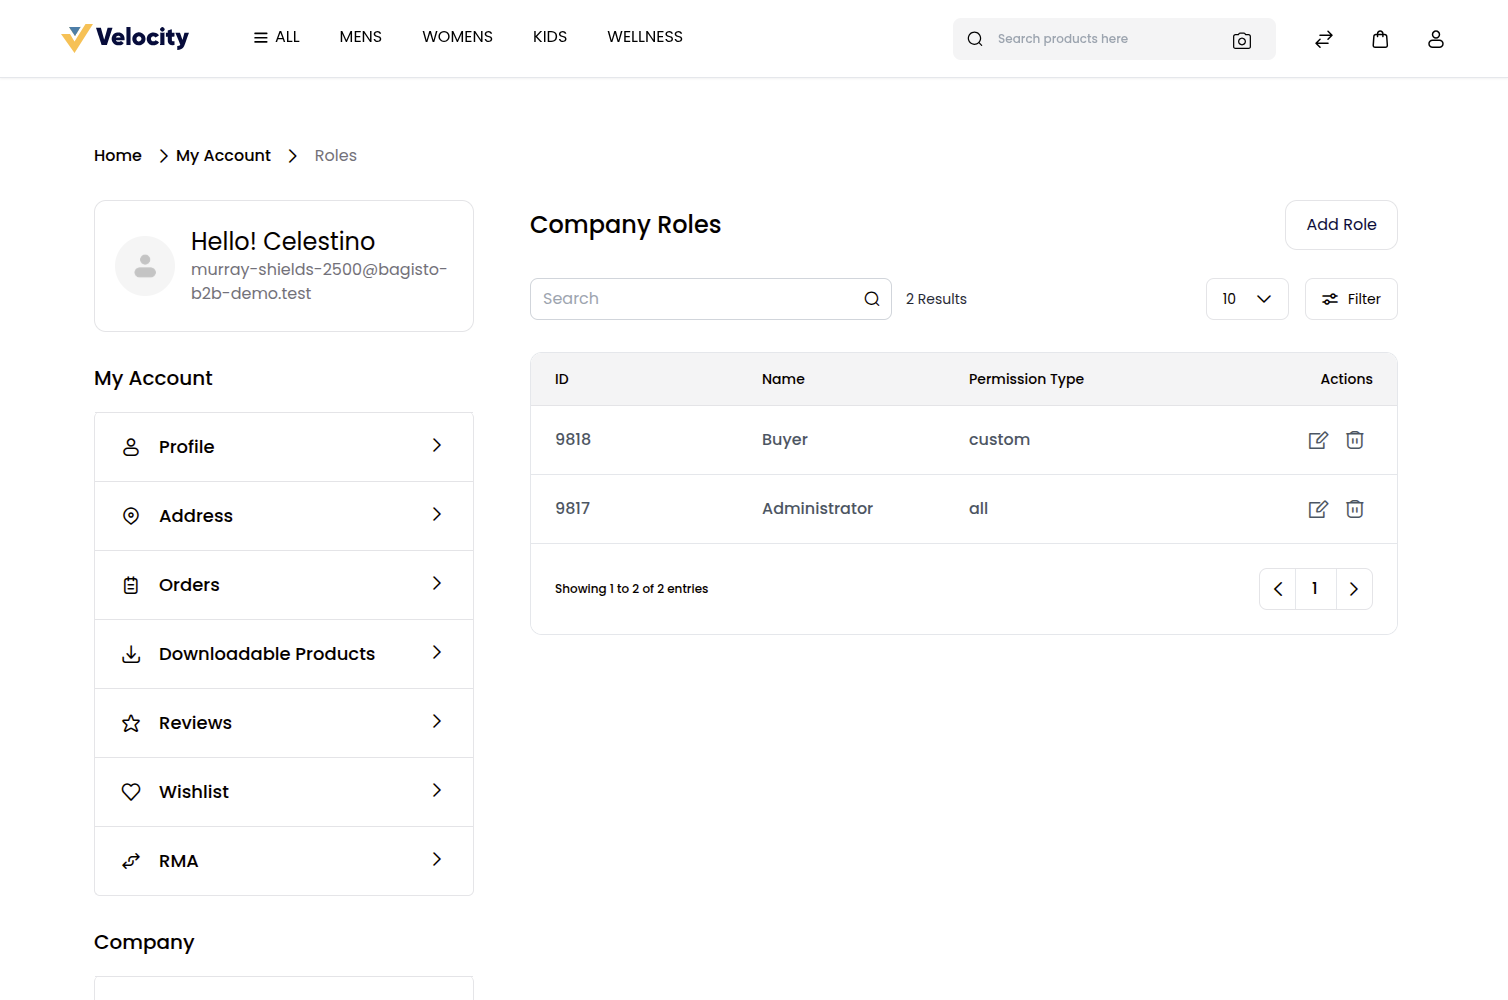
Task: Open the user account icon
Action: [x=1436, y=39]
